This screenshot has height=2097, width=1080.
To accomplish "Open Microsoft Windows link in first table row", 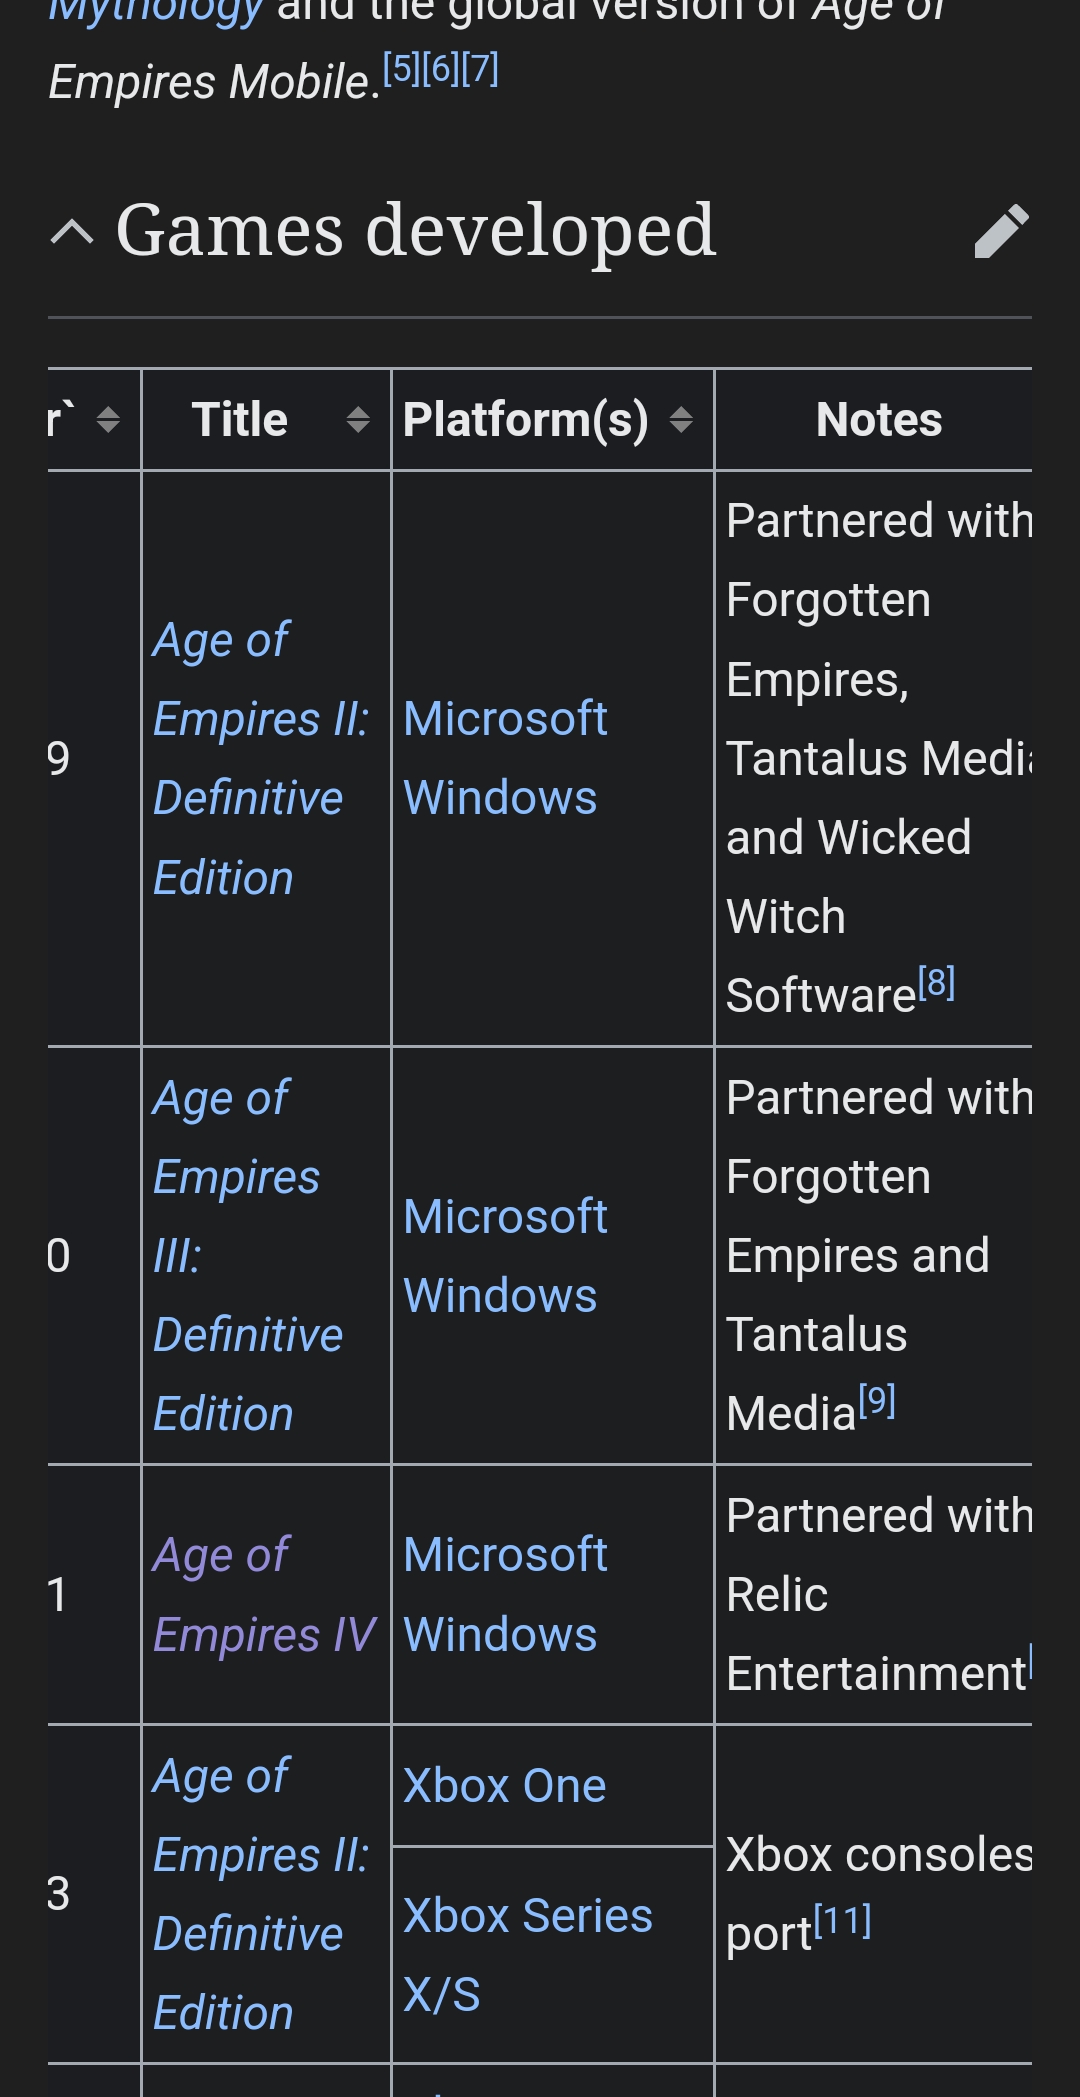I will (505, 758).
